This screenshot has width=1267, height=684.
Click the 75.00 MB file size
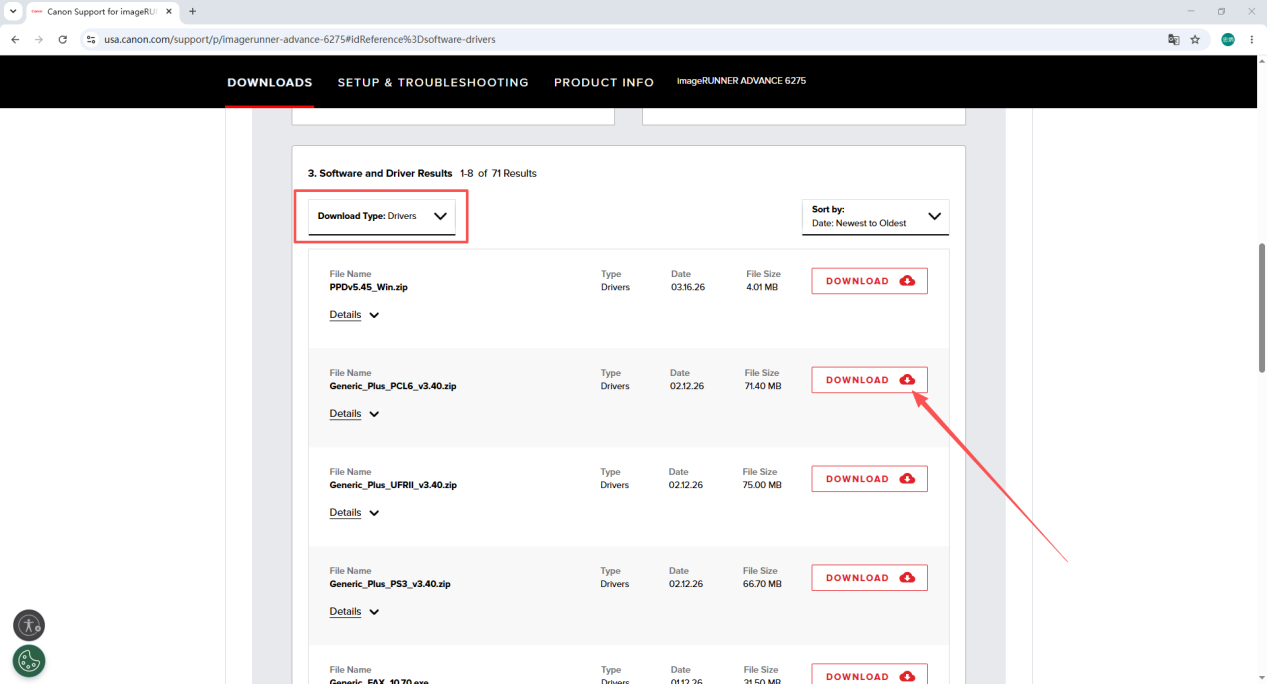pyautogui.click(x=762, y=485)
